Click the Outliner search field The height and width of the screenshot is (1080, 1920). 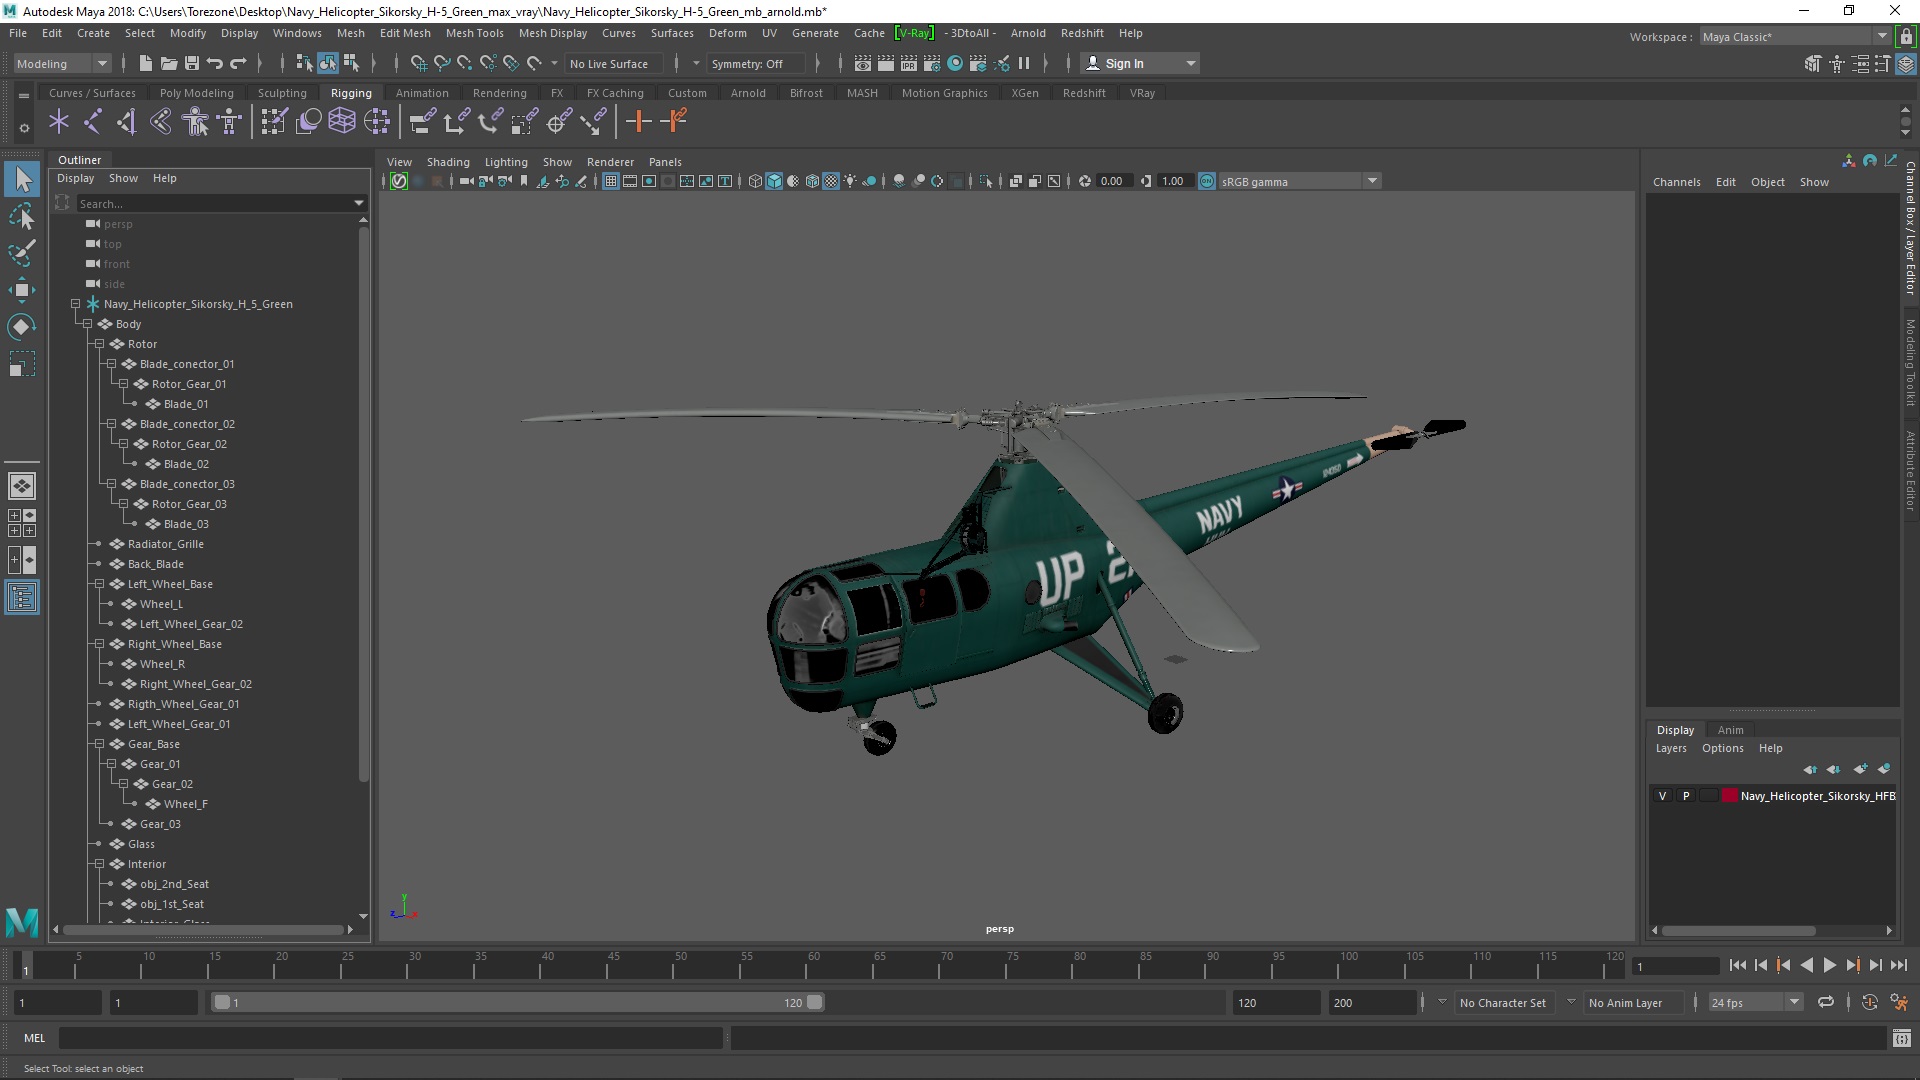click(x=218, y=203)
